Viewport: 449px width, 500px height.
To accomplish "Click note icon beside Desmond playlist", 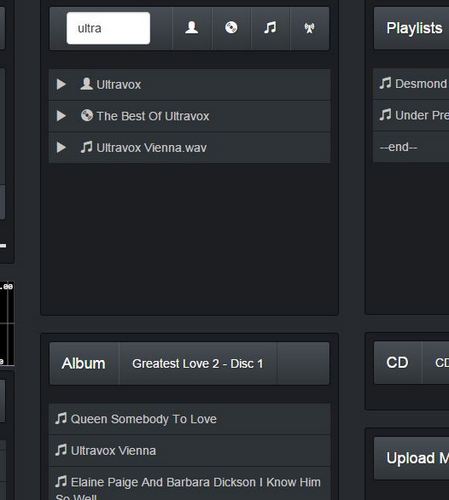I will pyautogui.click(x=385, y=83).
